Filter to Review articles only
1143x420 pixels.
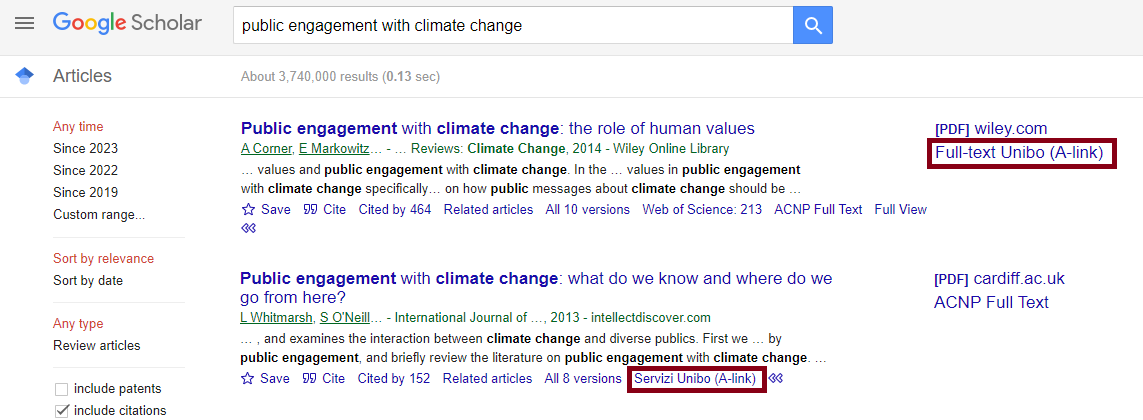(97, 346)
